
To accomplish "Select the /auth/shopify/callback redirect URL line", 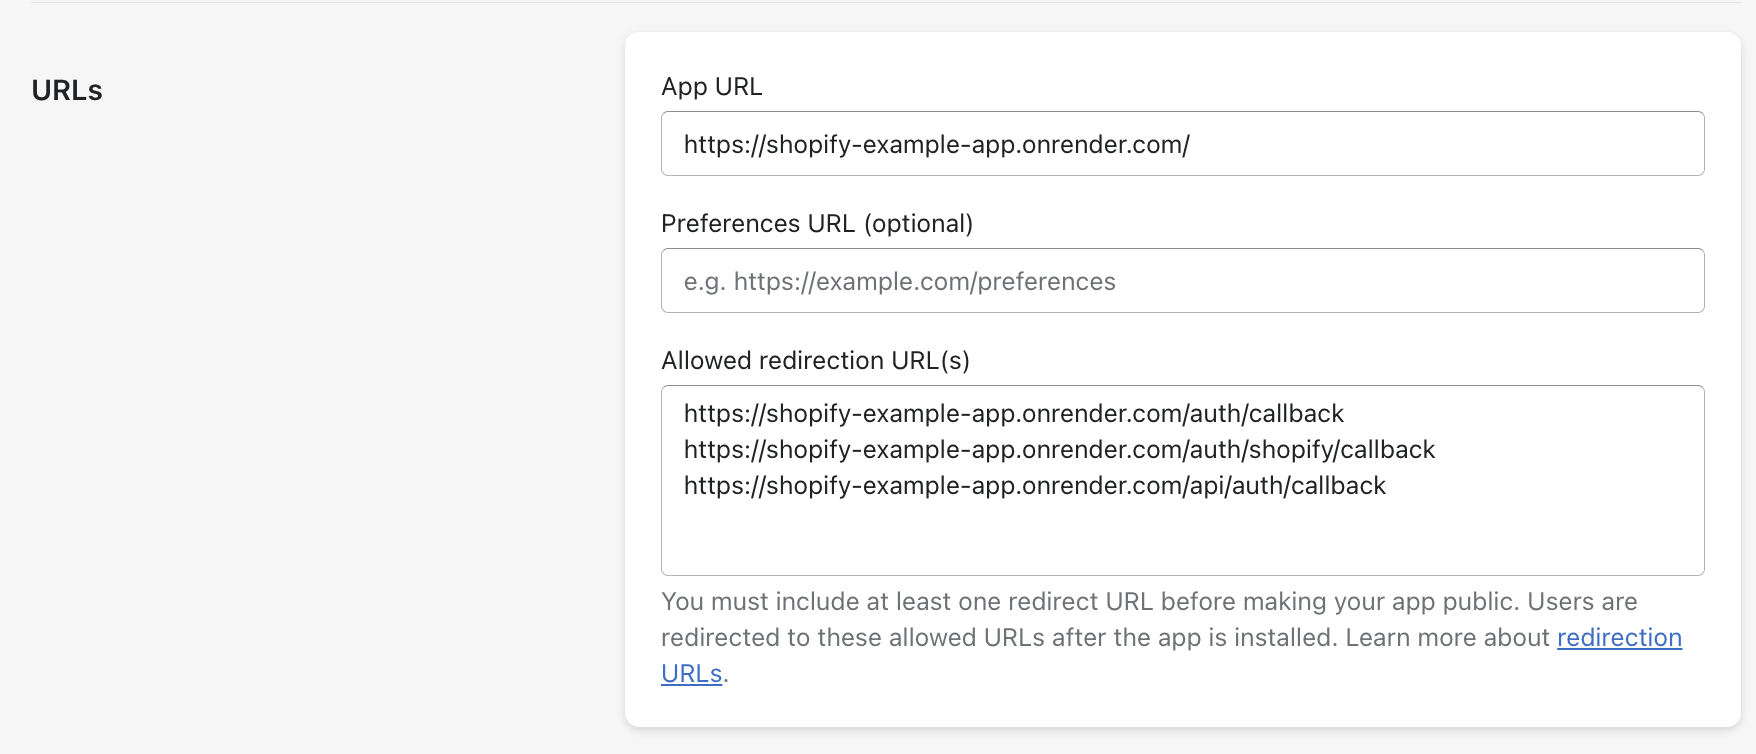I will pos(1059,449).
